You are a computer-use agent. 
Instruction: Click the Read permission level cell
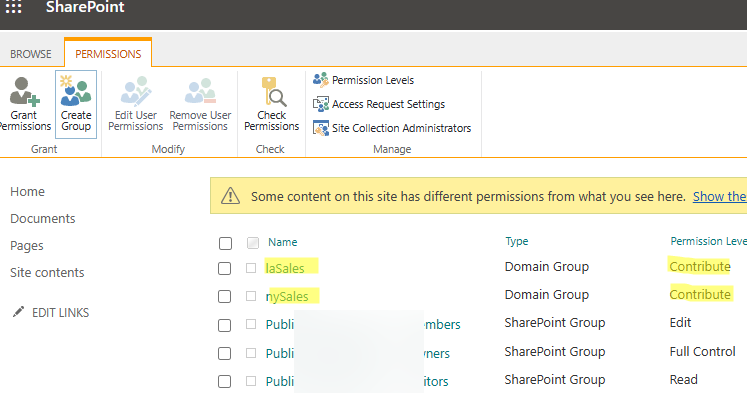[683, 380]
